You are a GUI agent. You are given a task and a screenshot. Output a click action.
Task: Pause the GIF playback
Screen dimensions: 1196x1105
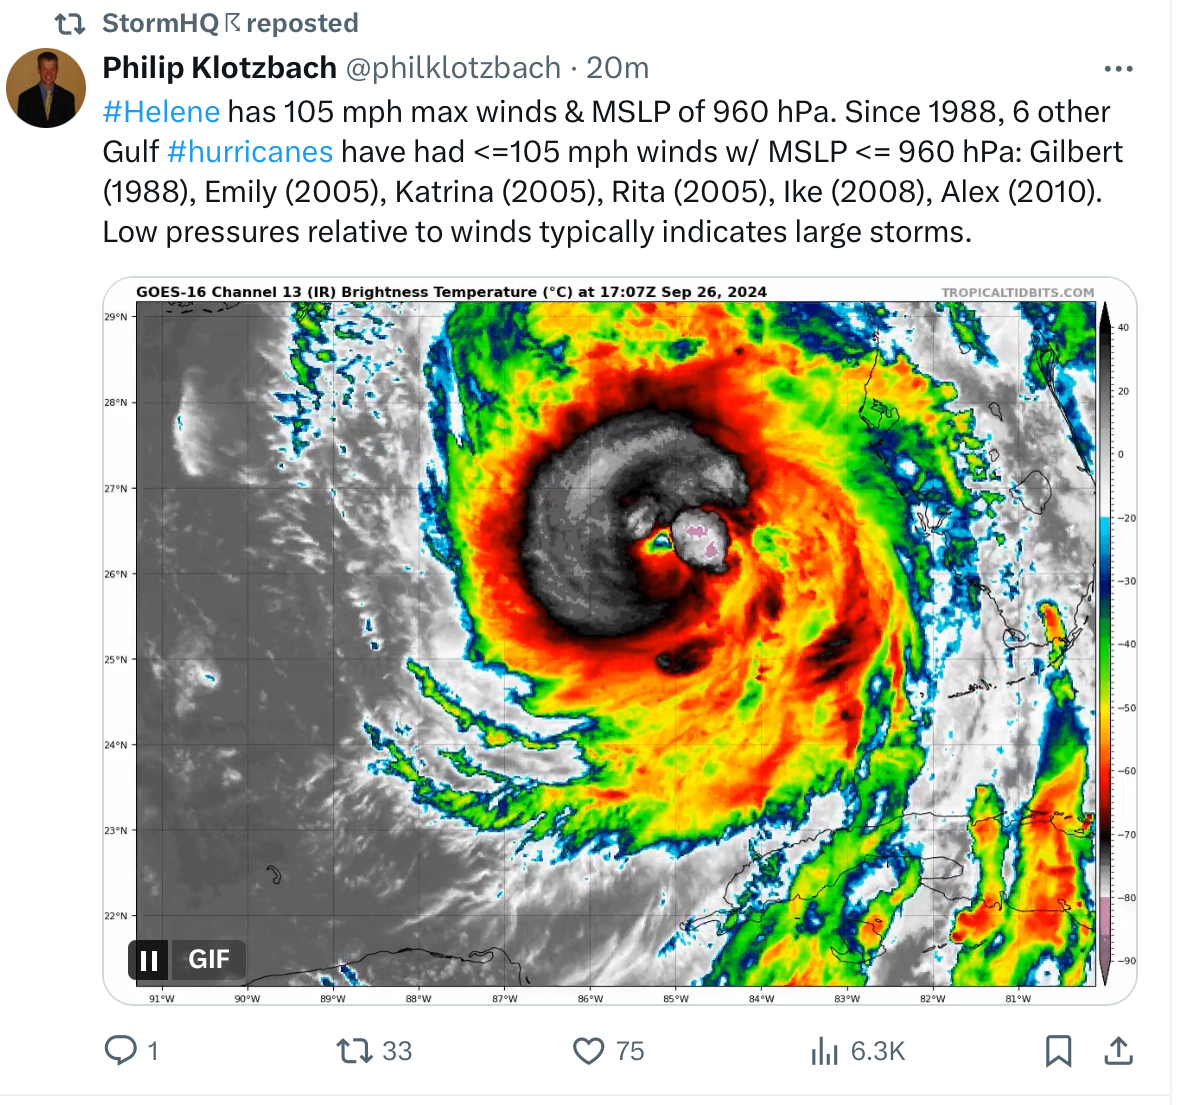click(149, 959)
